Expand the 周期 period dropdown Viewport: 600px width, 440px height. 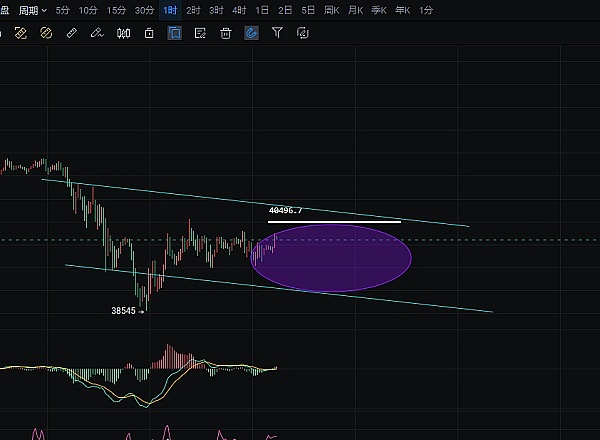(33, 10)
